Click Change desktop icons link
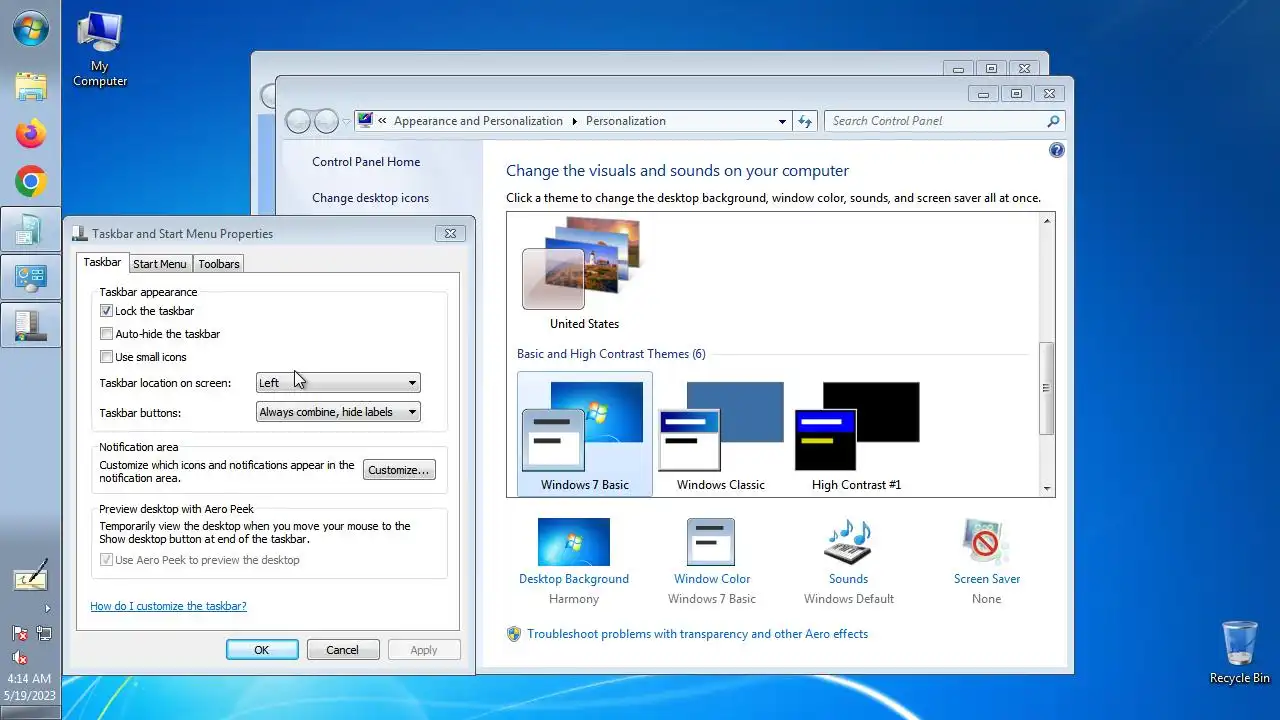Screen dimensions: 1280x720 pos(370,198)
